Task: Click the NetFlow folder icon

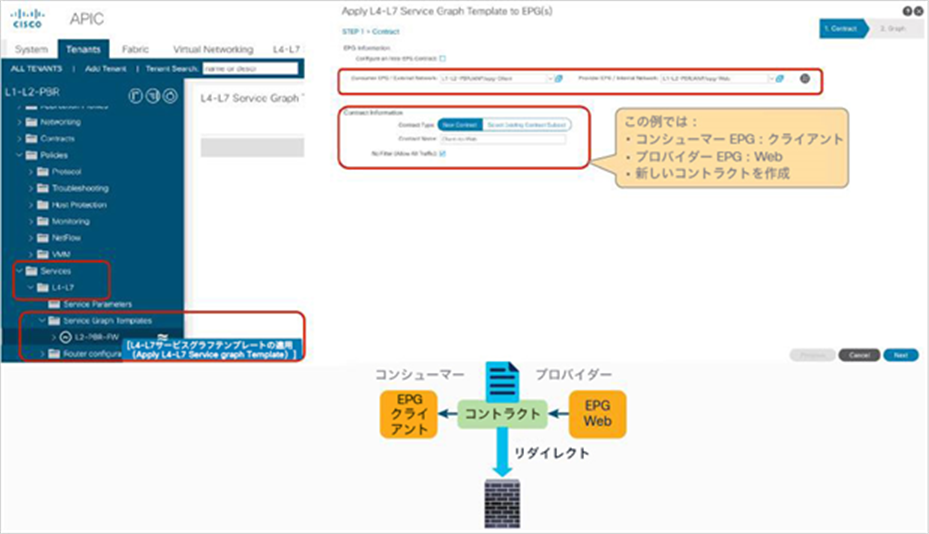Action: pos(43,238)
